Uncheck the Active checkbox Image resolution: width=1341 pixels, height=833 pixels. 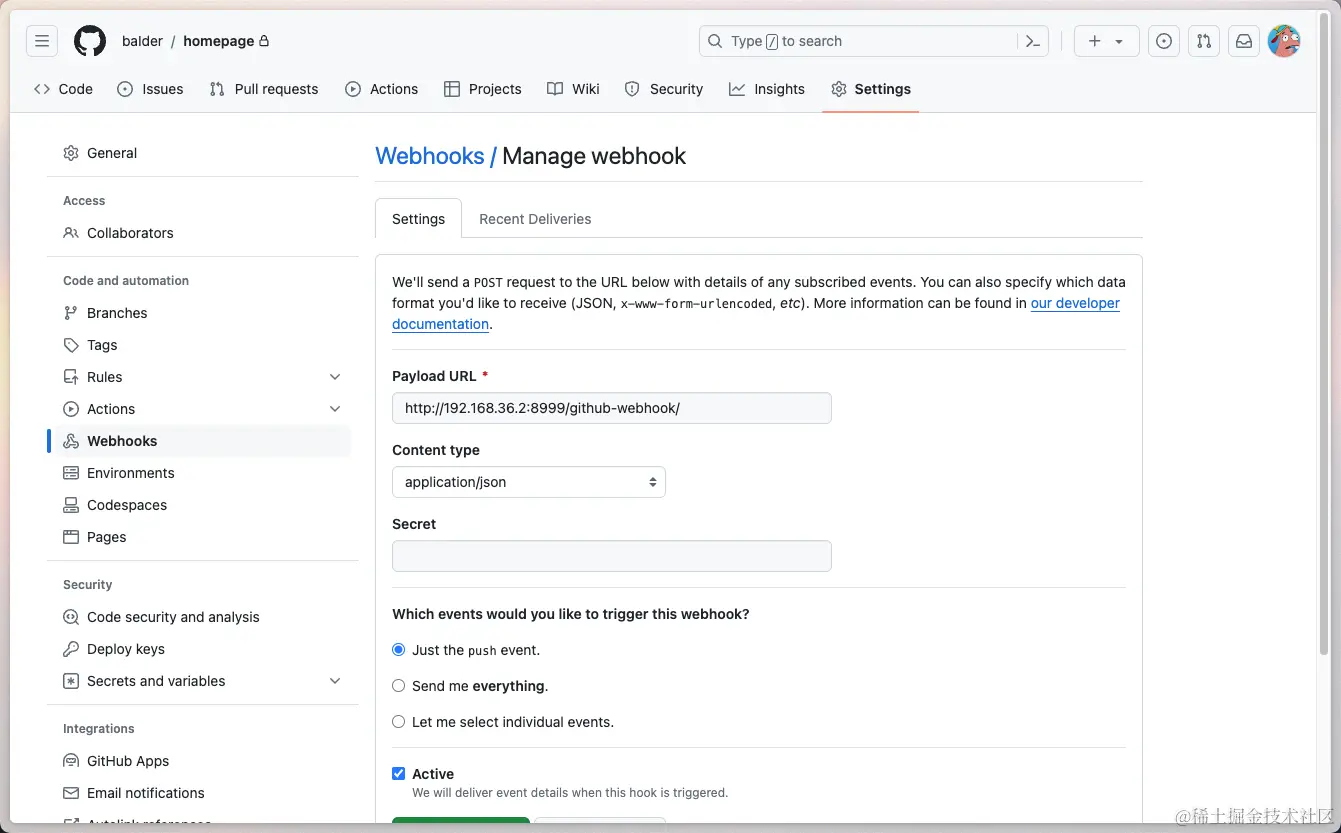coord(399,774)
